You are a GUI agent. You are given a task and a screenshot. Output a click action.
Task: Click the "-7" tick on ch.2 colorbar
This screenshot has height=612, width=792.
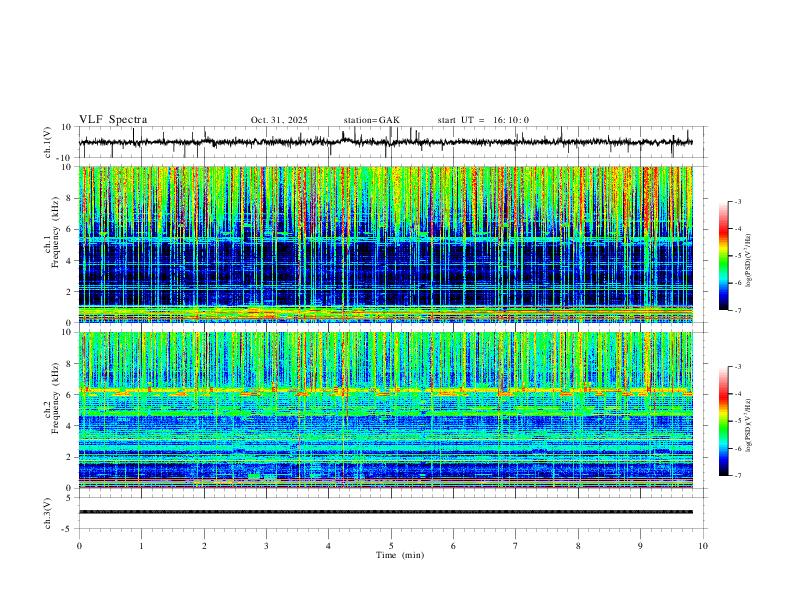[737, 476]
